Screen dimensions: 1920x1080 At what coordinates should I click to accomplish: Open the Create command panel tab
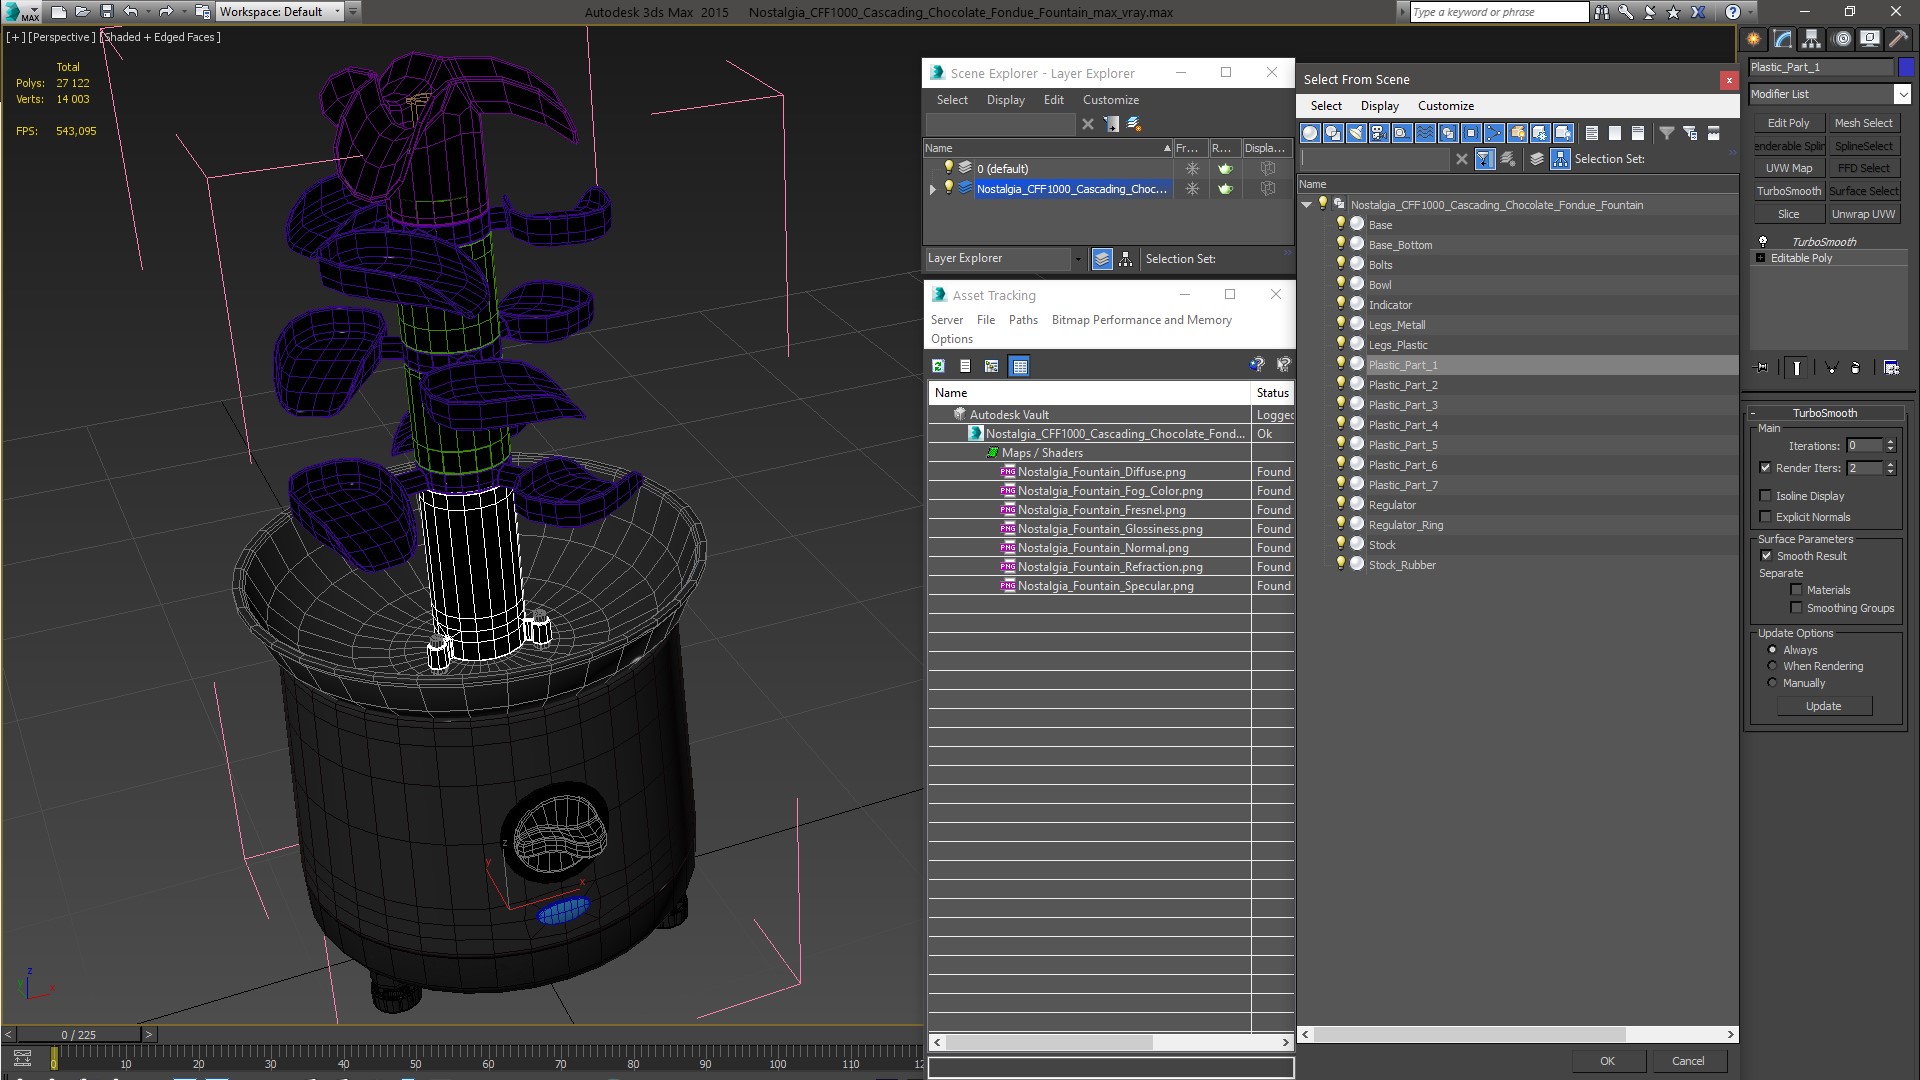point(1754,39)
